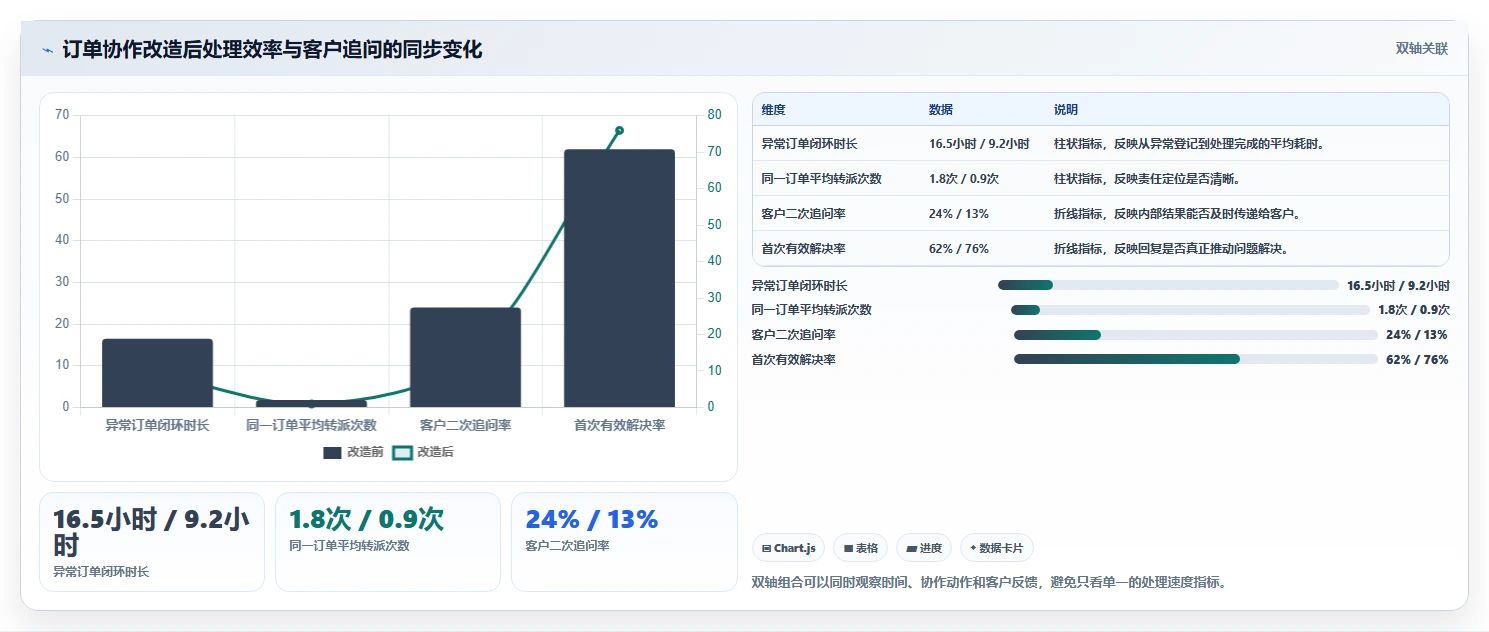The width and height of the screenshot is (1489, 632).
Task: Select the 进度 chip
Action: 924,548
